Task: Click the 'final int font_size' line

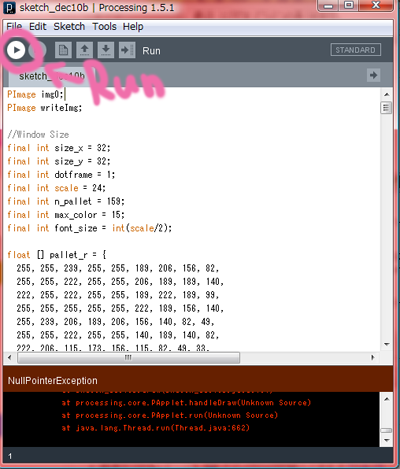Action: [90, 228]
